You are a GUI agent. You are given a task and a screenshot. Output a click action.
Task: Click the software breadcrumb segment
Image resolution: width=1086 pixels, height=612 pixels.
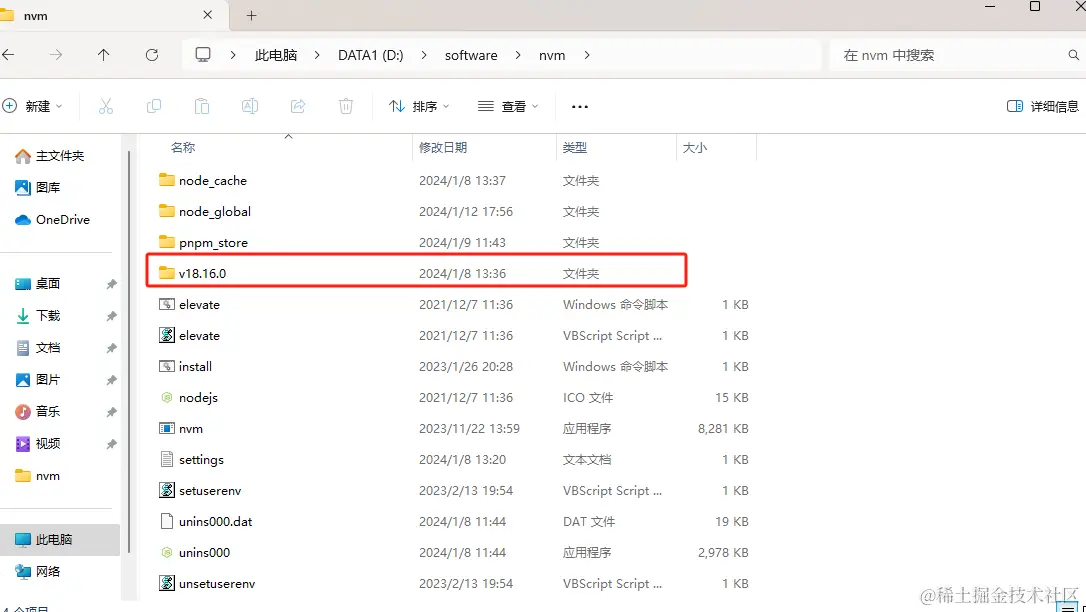pos(471,55)
